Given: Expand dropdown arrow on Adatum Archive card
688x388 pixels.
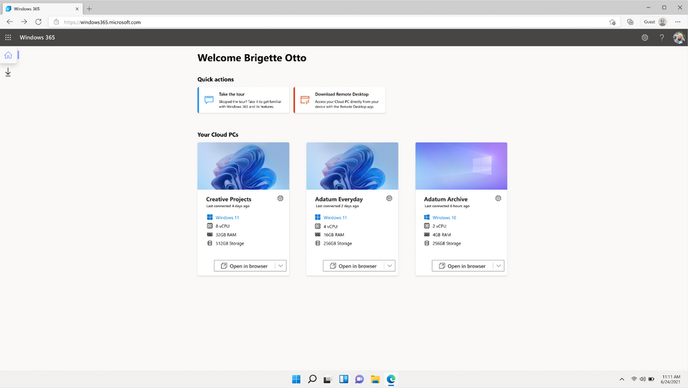Looking at the screenshot, I should [498, 266].
